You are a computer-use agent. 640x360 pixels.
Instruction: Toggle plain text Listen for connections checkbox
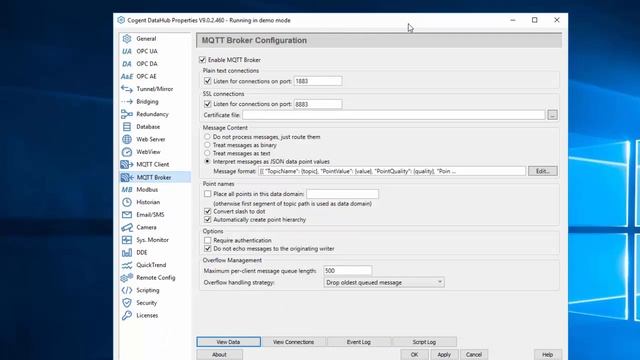[207, 81]
